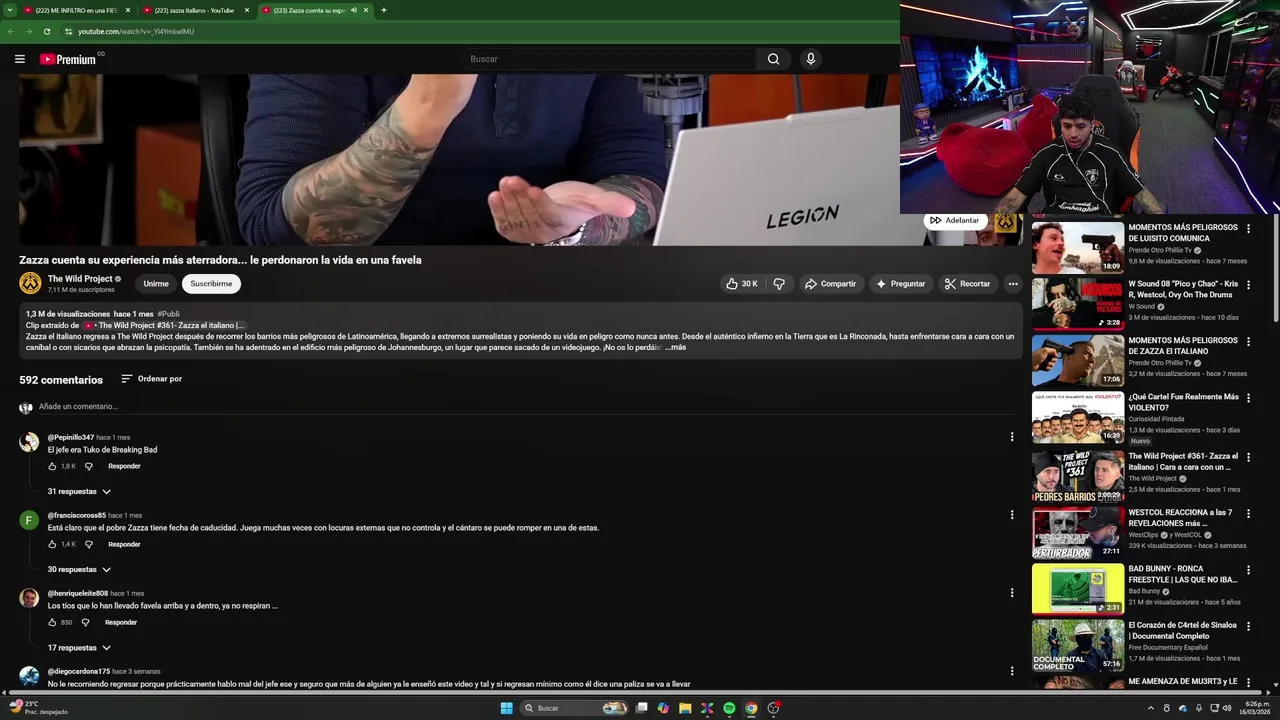Open options menu for @Pepinillo347 comment

pos(1012,437)
